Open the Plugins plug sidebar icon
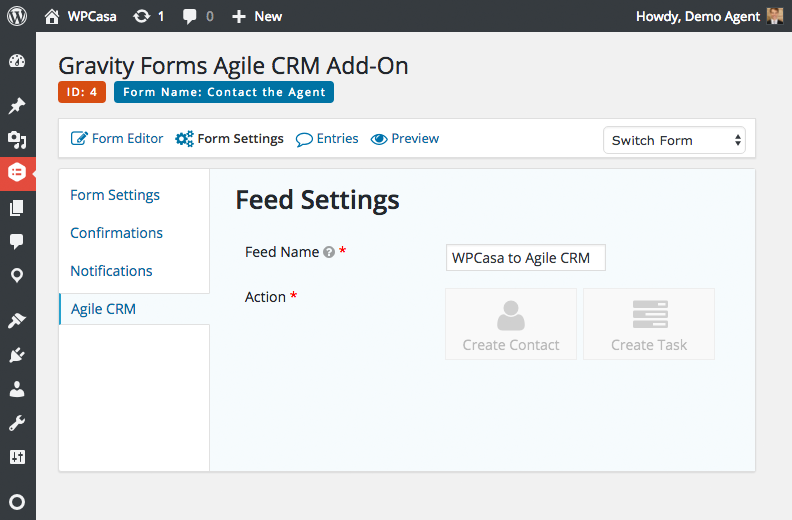Image resolution: width=792 pixels, height=520 pixels. click(17, 355)
